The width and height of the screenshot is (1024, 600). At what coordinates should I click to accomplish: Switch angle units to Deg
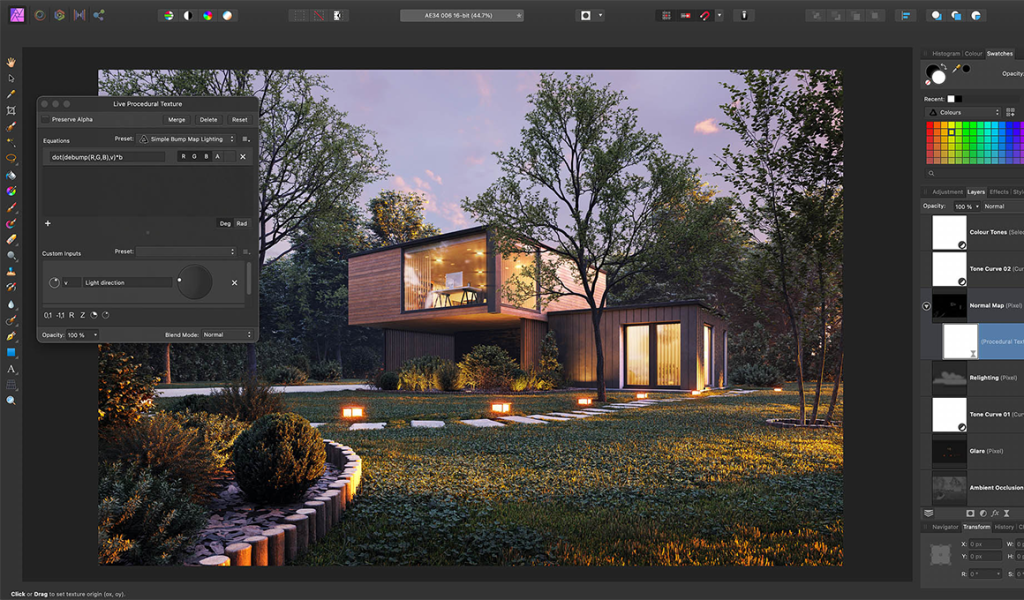[225, 223]
